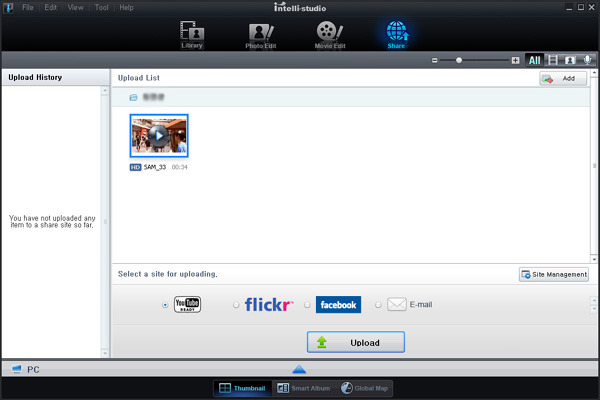The height and width of the screenshot is (400, 600).
Task: Filter list to show audio files
Action: pyautogui.click(x=587, y=60)
